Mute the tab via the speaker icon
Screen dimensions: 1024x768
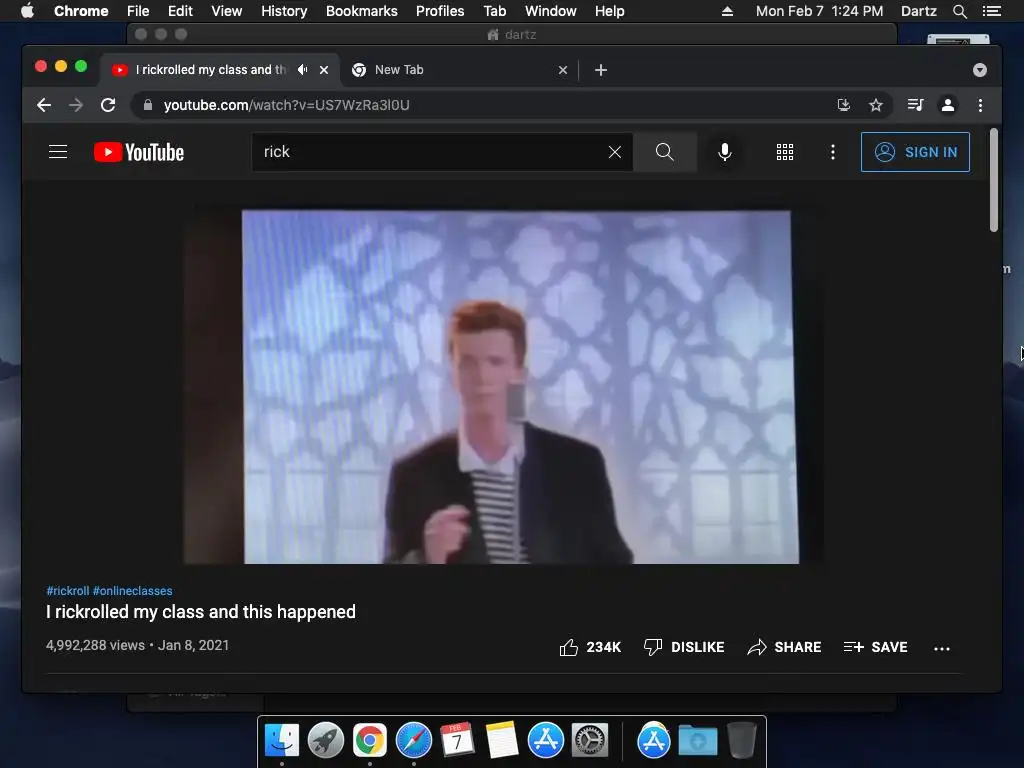[302, 69]
